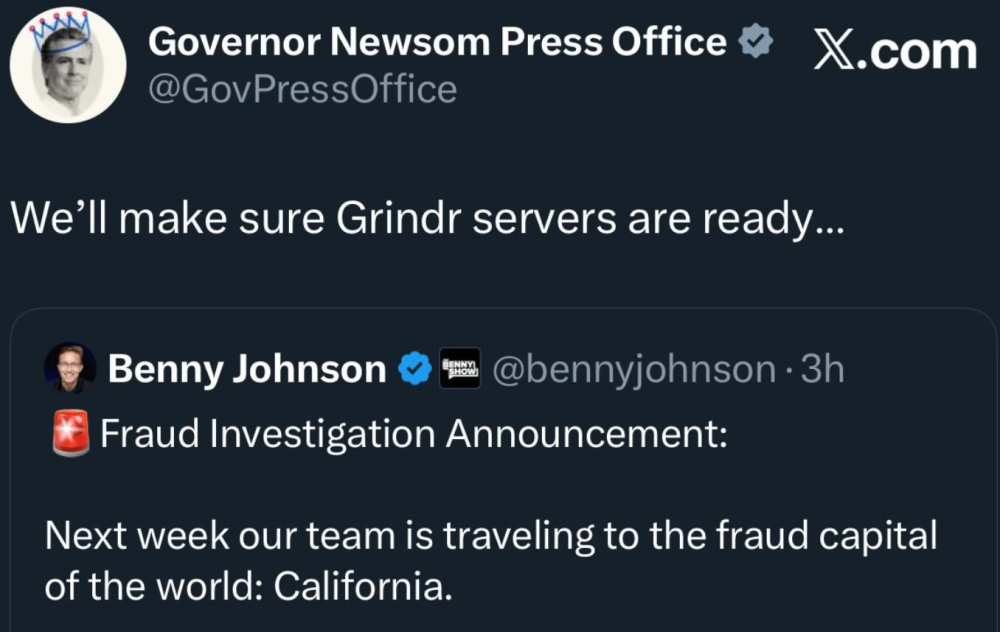Click the "Next week our team" paragraph

tap(490, 560)
